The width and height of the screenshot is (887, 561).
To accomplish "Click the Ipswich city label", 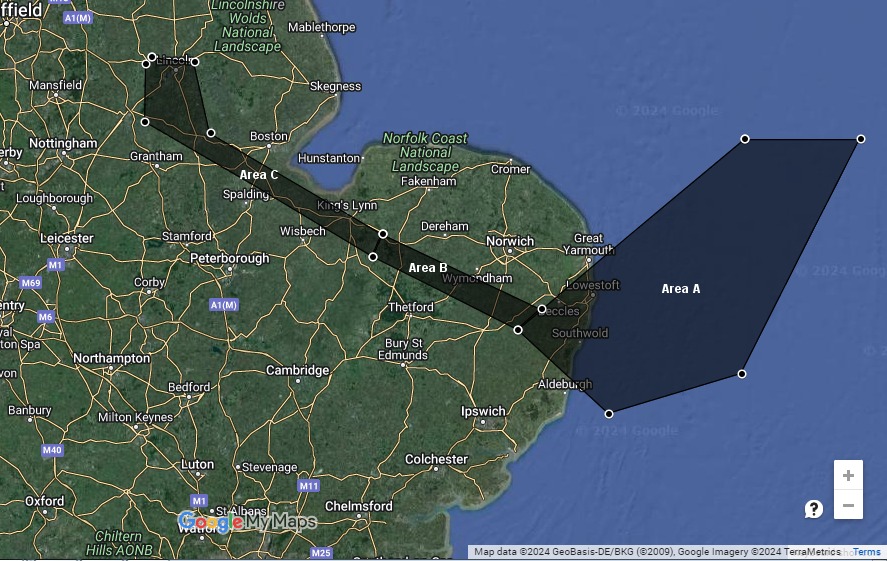I will tap(483, 411).
